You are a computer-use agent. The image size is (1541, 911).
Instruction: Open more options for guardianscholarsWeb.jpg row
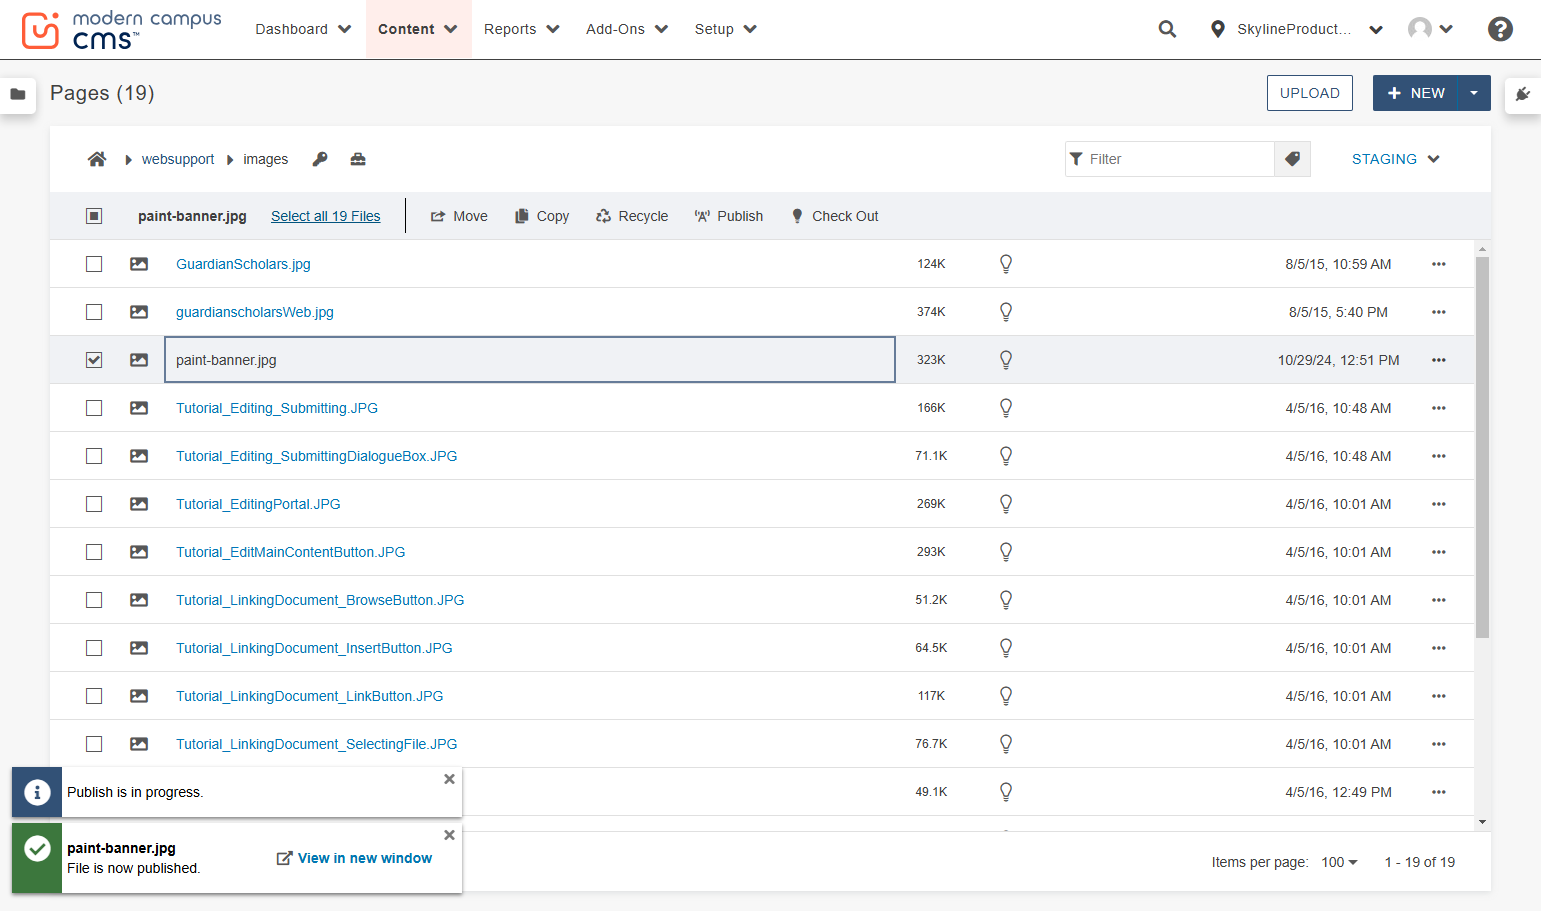tap(1439, 312)
